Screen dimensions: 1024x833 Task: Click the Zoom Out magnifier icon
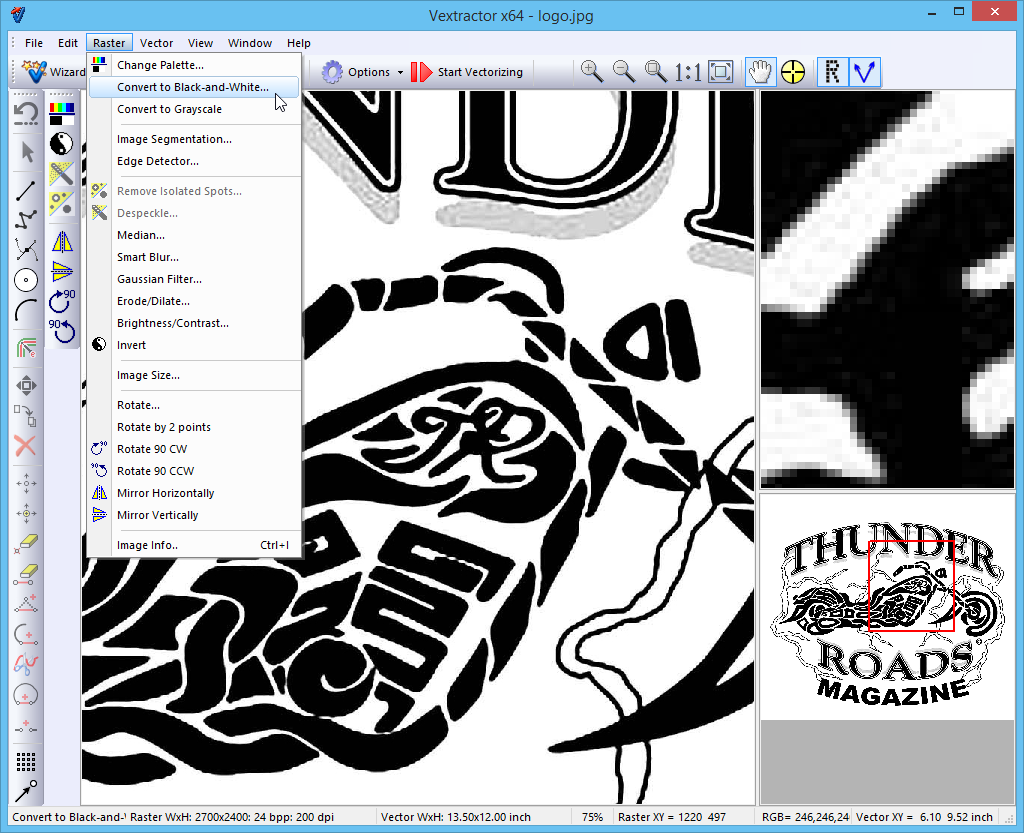point(624,71)
